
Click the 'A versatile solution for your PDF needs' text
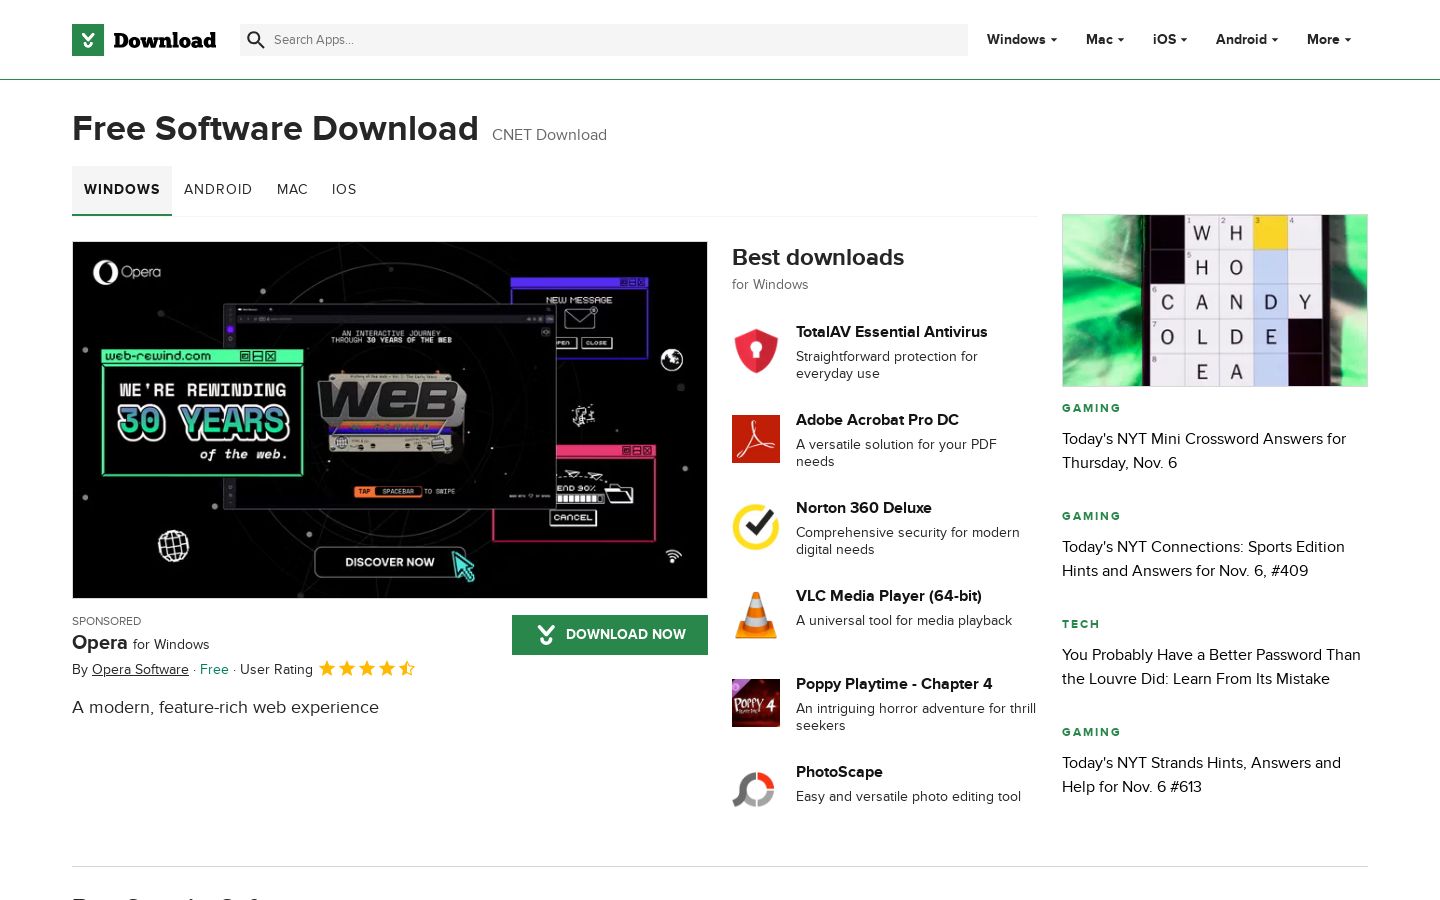click(896, 453)
